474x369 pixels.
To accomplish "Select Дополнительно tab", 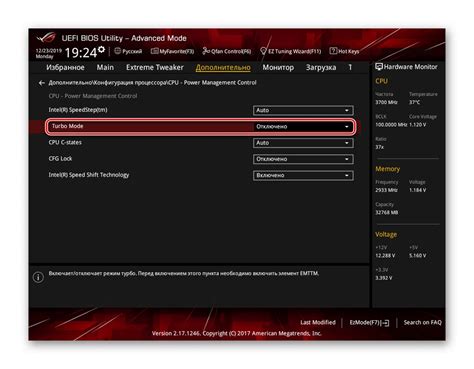I will pyautogui.click(x=223, y=68).
